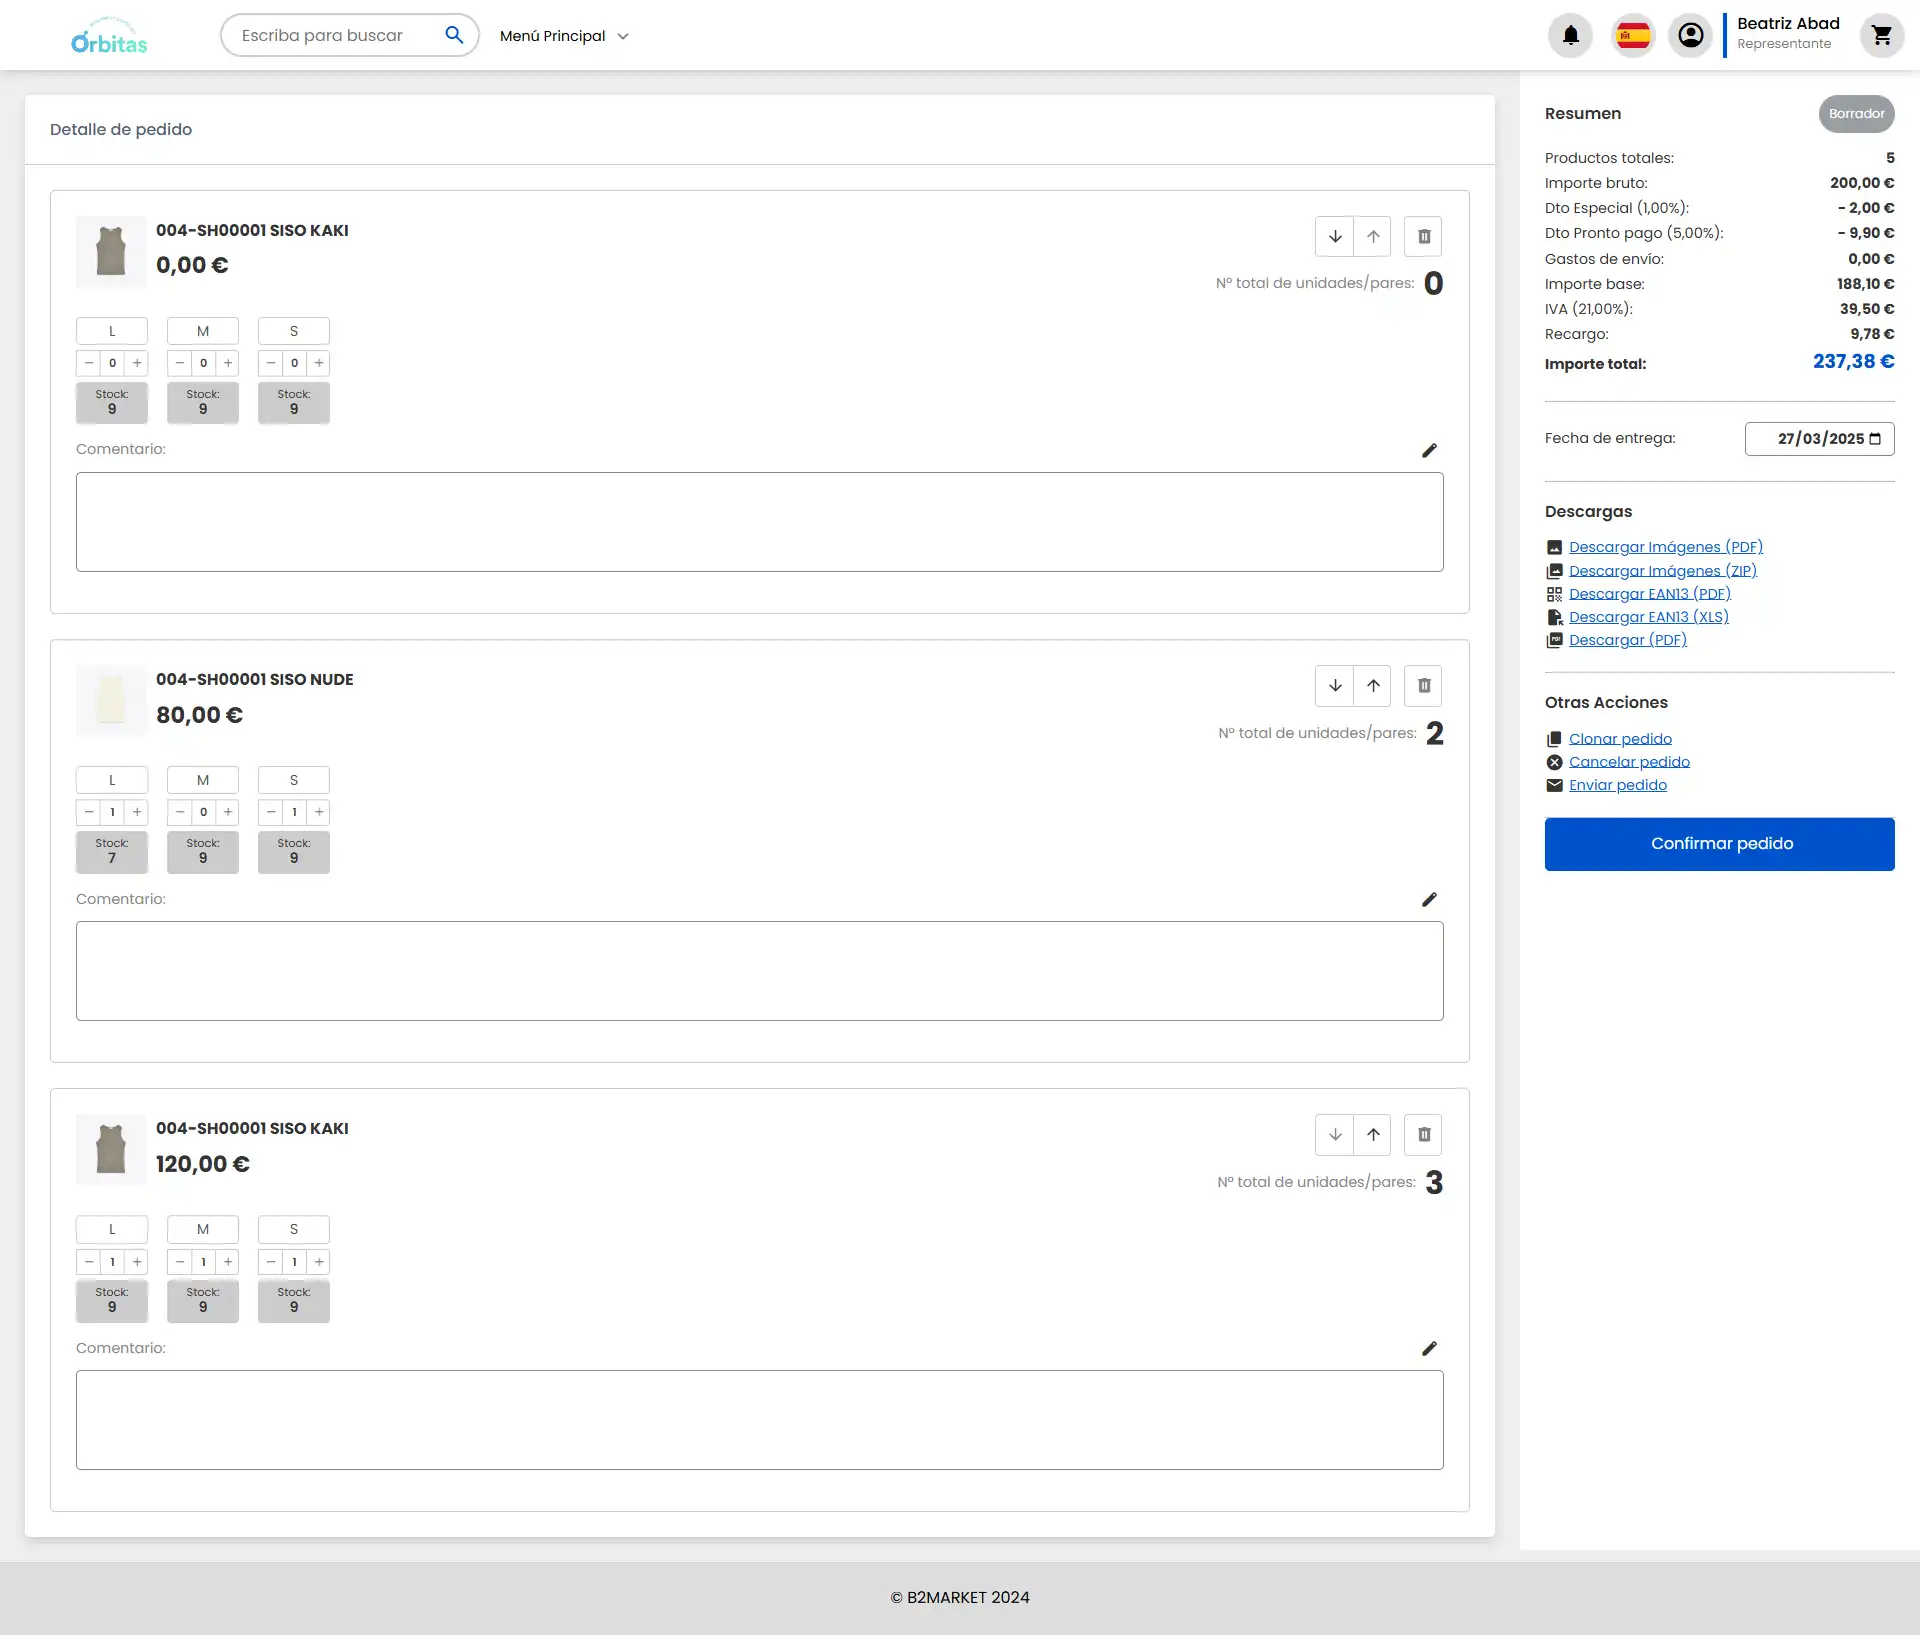Open the SISO NUDE product thumbnail
Screen dimensions: 1920x1635
tap(111, 700)
